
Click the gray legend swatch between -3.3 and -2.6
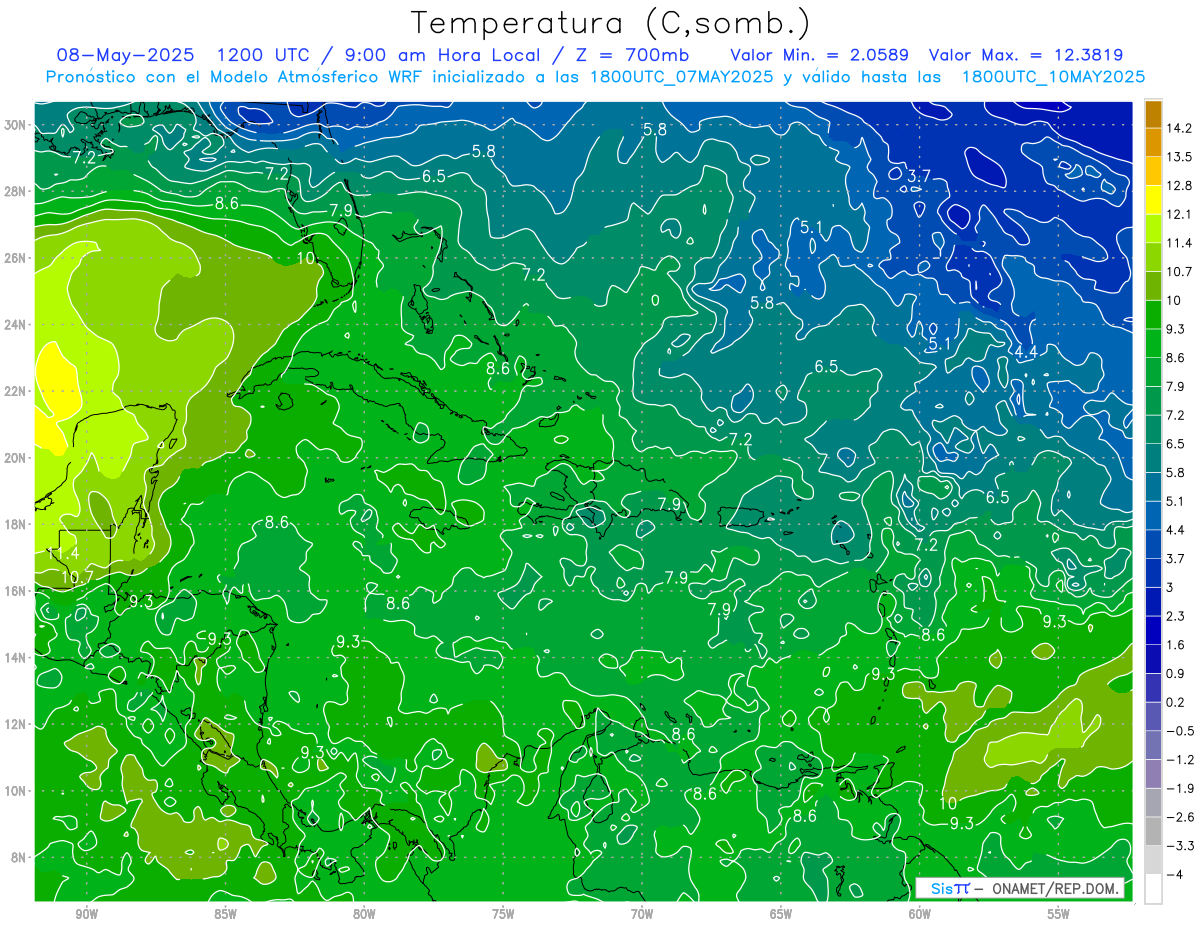pyautogui.click(x=1153, y=830)
